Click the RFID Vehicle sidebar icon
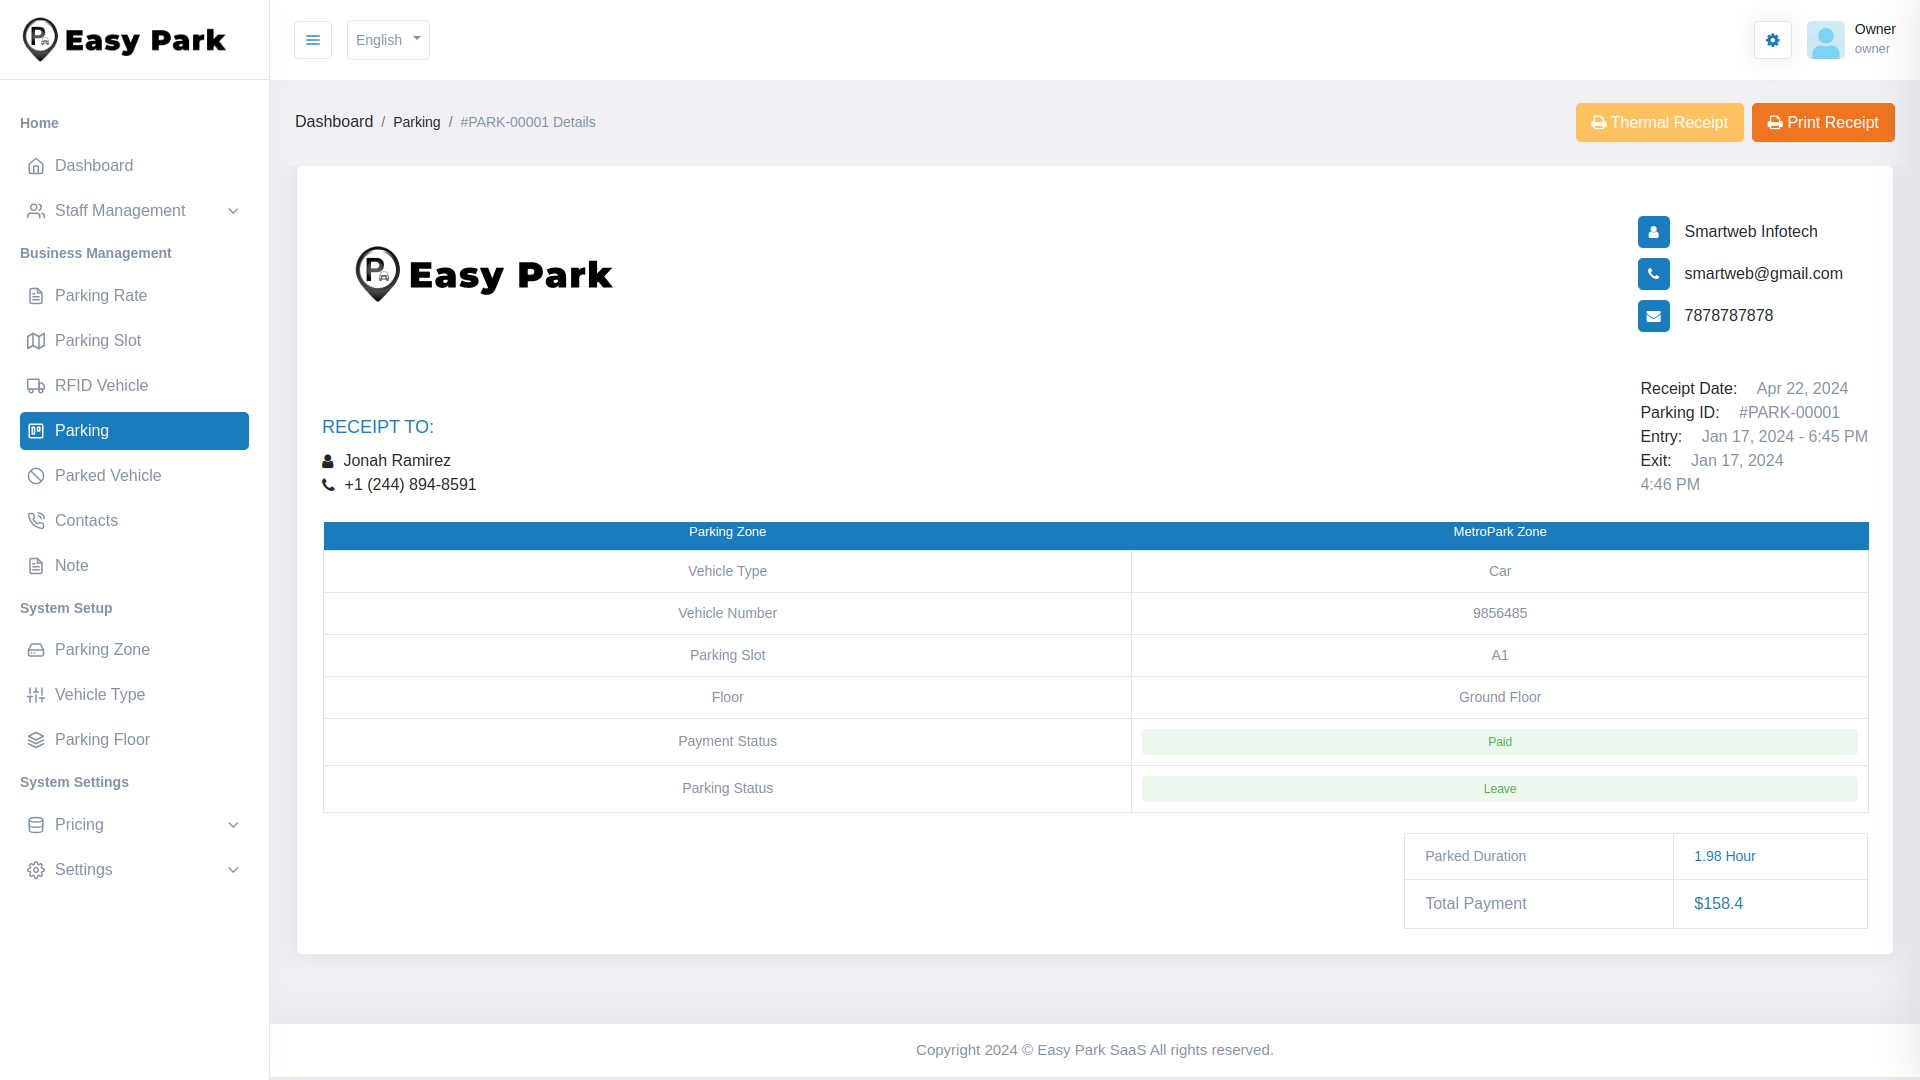 [x=36, y=386]
